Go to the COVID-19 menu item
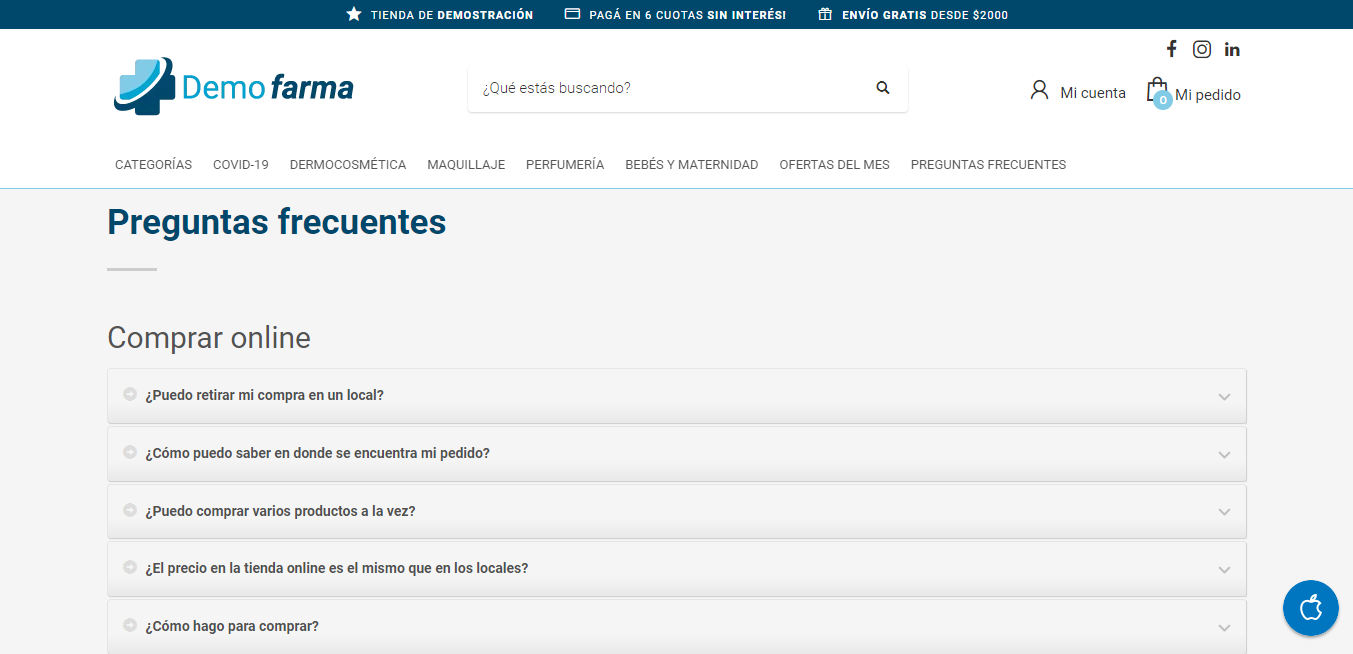This screenshot has width=1353, height=654. click(241, 165)
